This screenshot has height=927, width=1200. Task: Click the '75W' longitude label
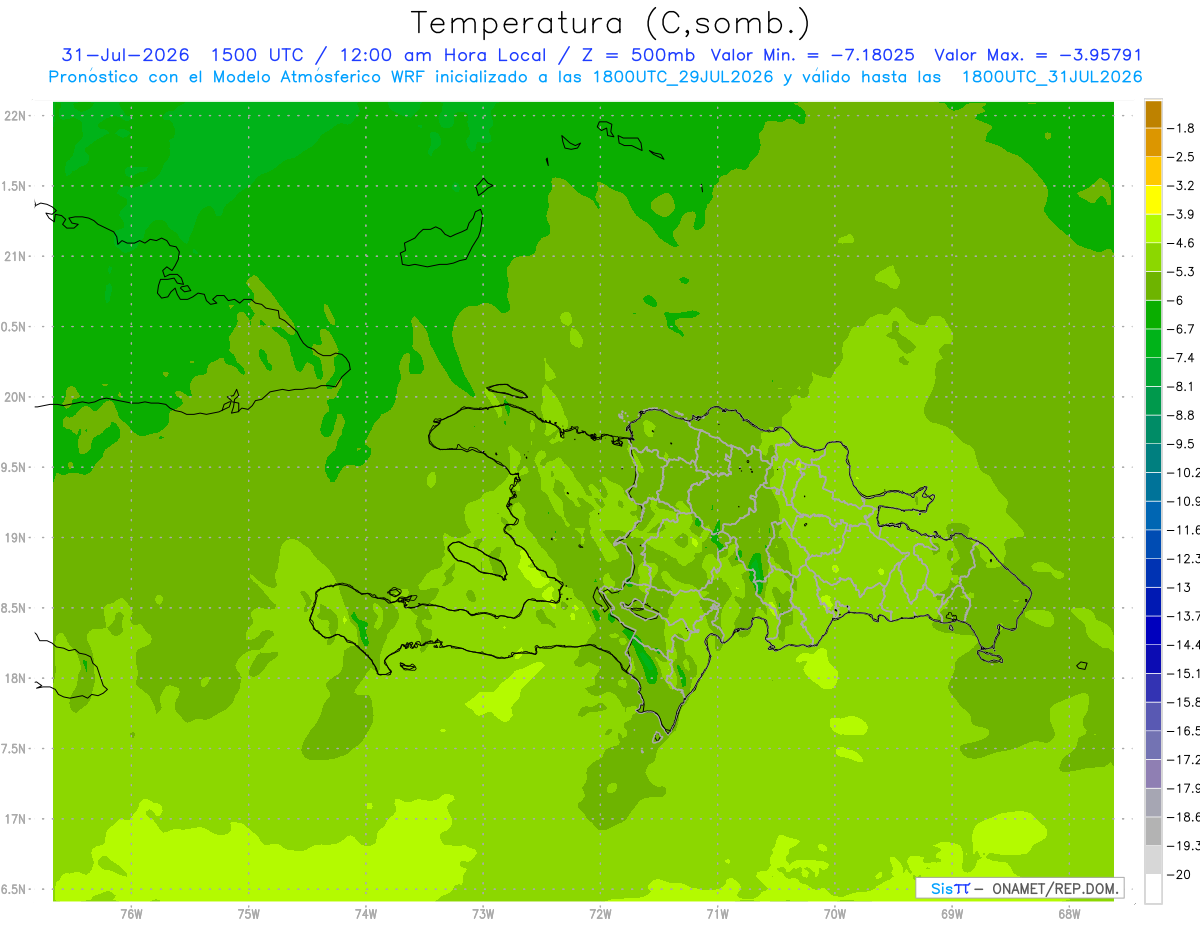click(x=249, y=913)
